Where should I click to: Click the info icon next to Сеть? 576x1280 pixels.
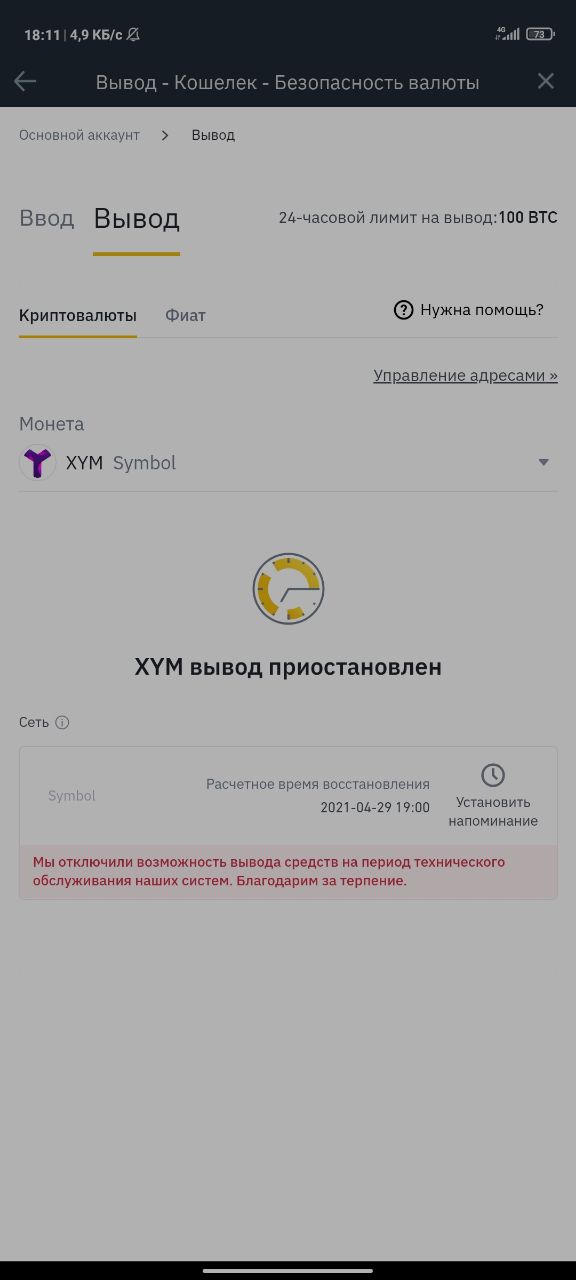(62, 722)
